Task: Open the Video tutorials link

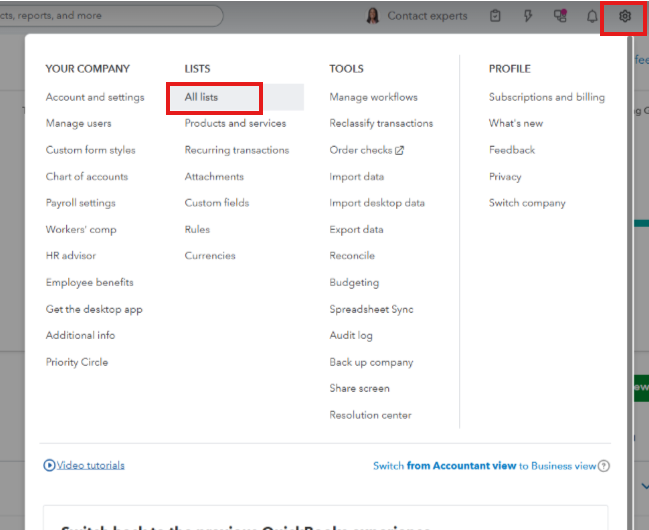Action: [x=90, y=465]
